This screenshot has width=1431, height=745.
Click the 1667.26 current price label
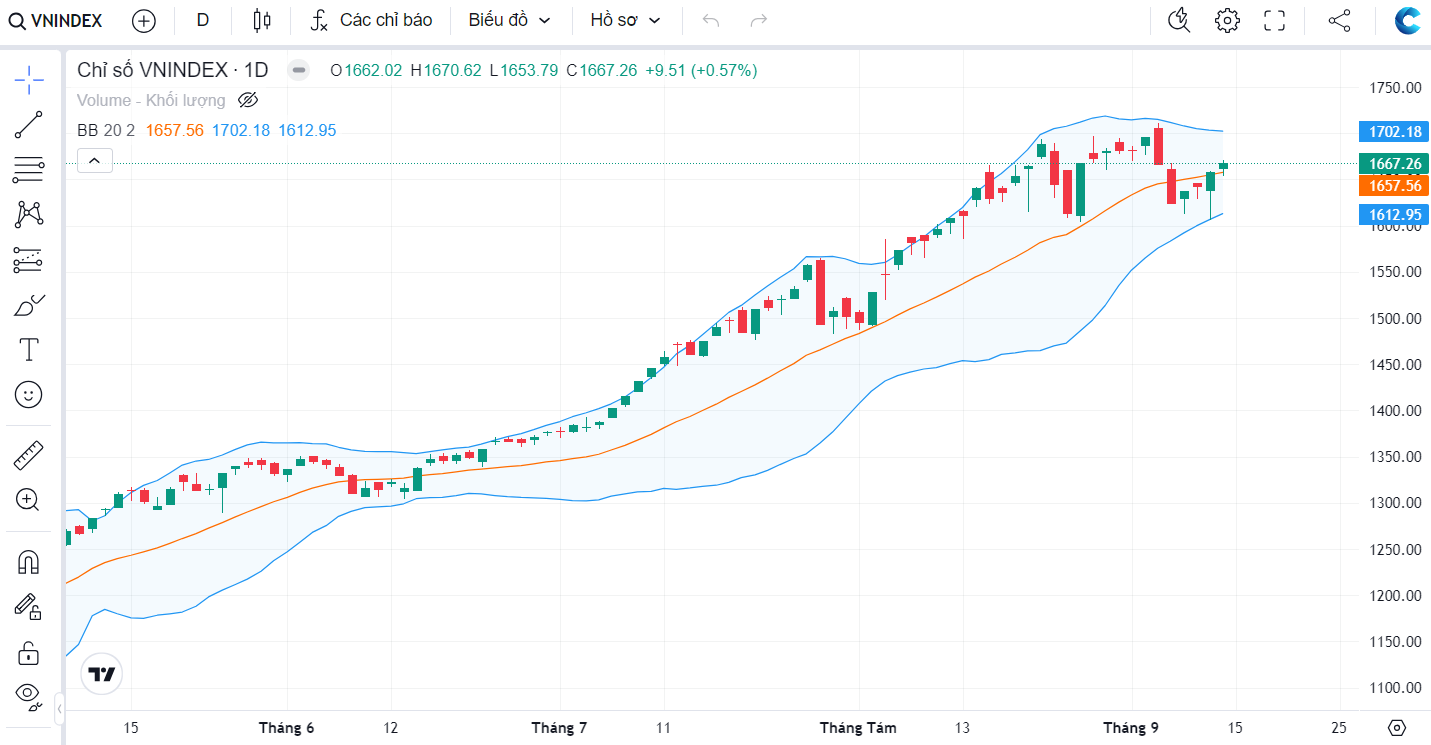tap(1395, 164)
